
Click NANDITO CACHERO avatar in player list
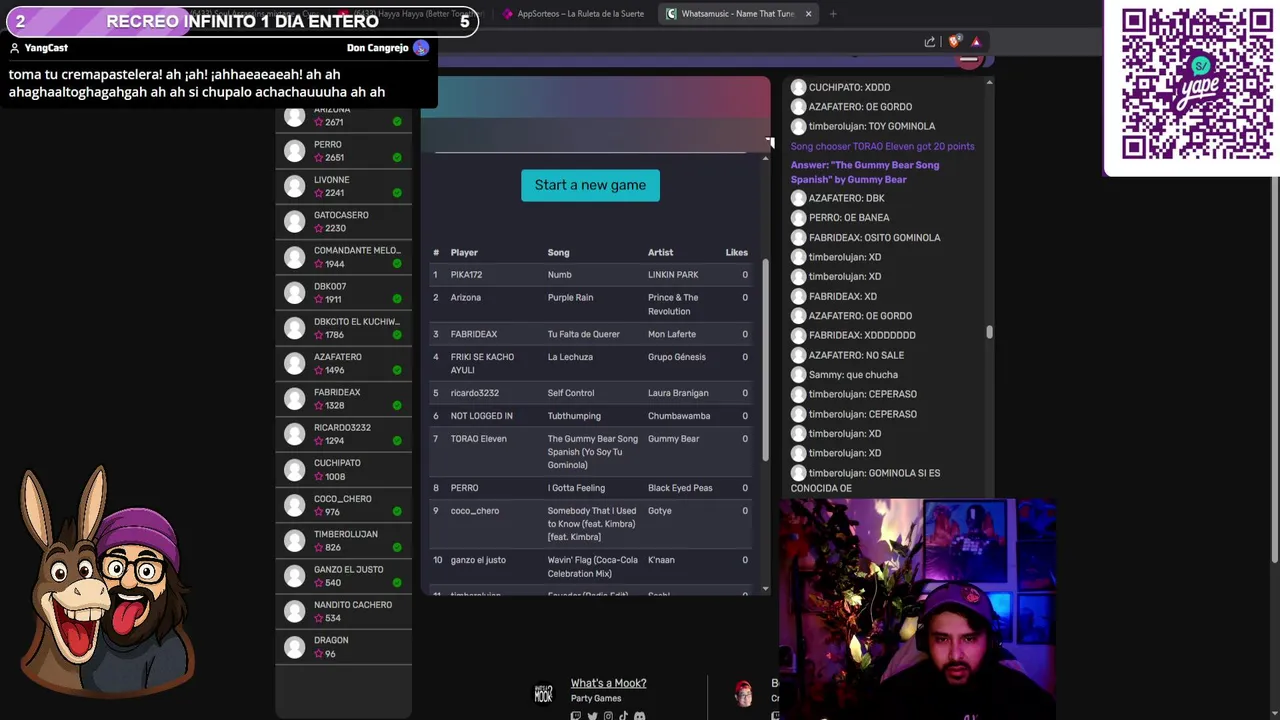click(294, 611)
